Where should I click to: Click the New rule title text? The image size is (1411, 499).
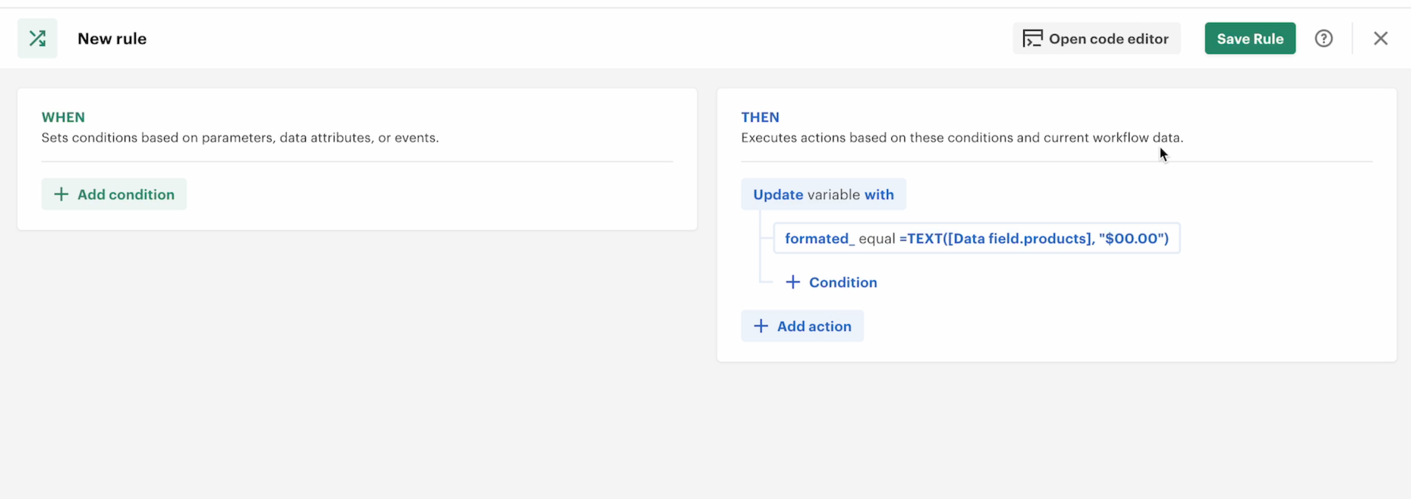coord(112,39)
